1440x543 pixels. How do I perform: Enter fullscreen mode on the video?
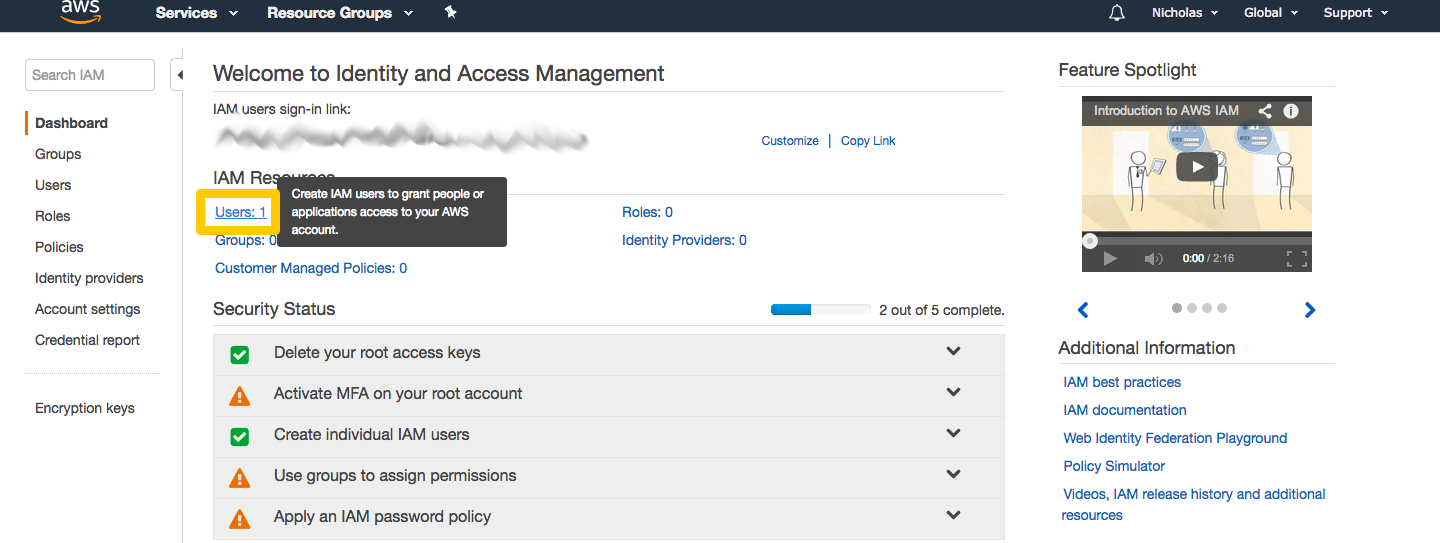coord(1297,258)
